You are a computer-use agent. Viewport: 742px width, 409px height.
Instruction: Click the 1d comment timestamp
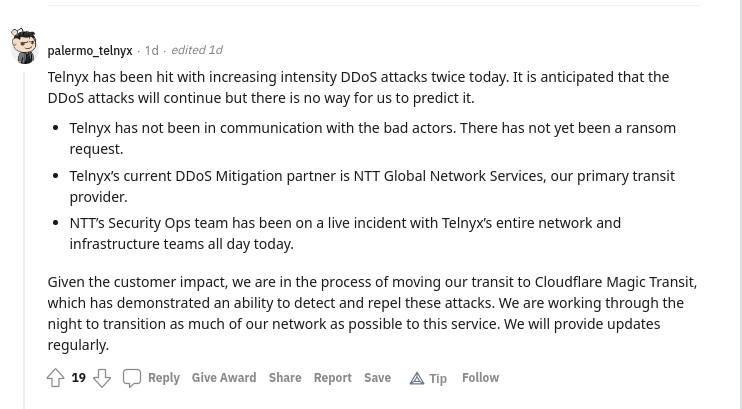[151, 50]
